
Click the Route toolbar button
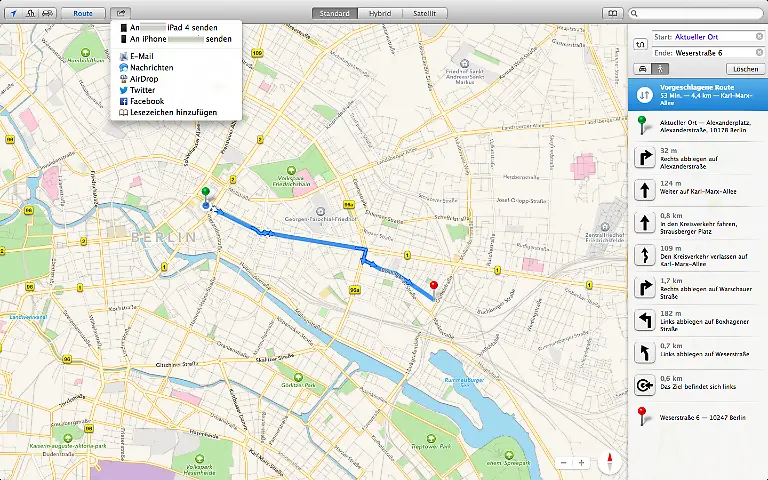click(83, 13)
